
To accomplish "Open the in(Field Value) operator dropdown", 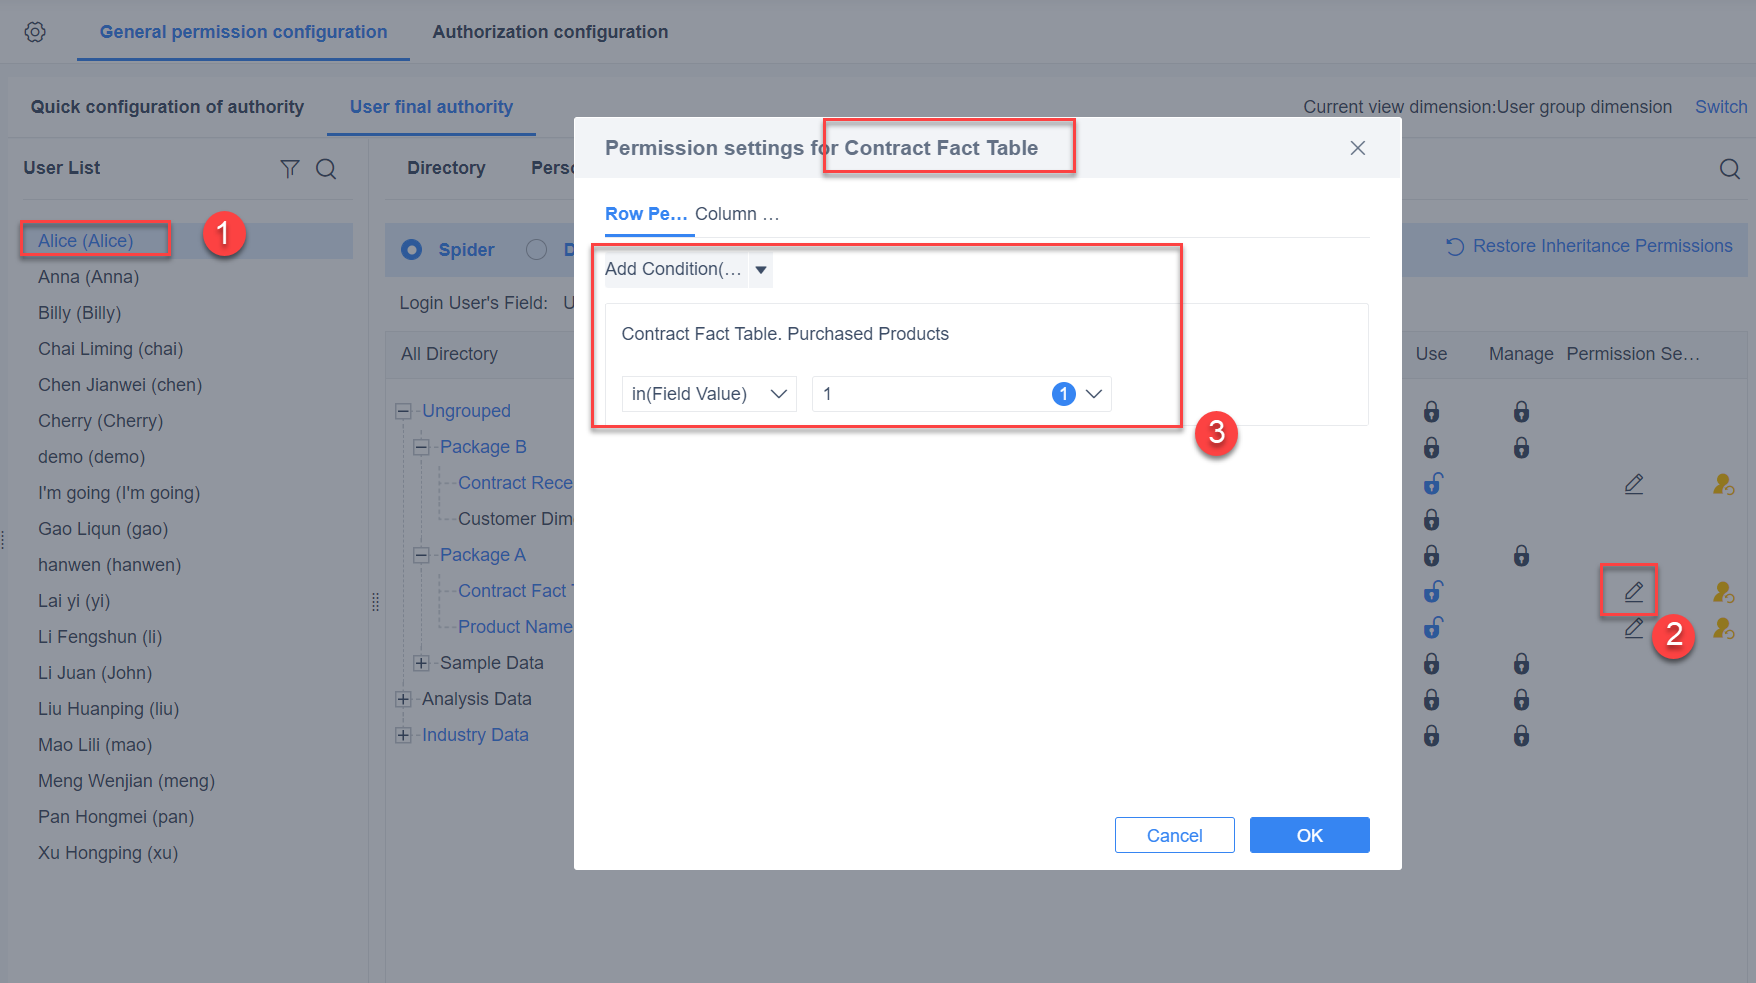I will tap(778, 393).
